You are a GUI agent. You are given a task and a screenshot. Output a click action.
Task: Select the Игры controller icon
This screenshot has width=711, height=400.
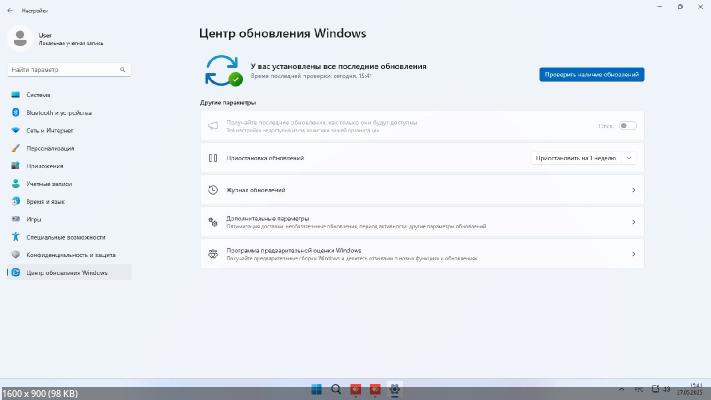(15, 219)
